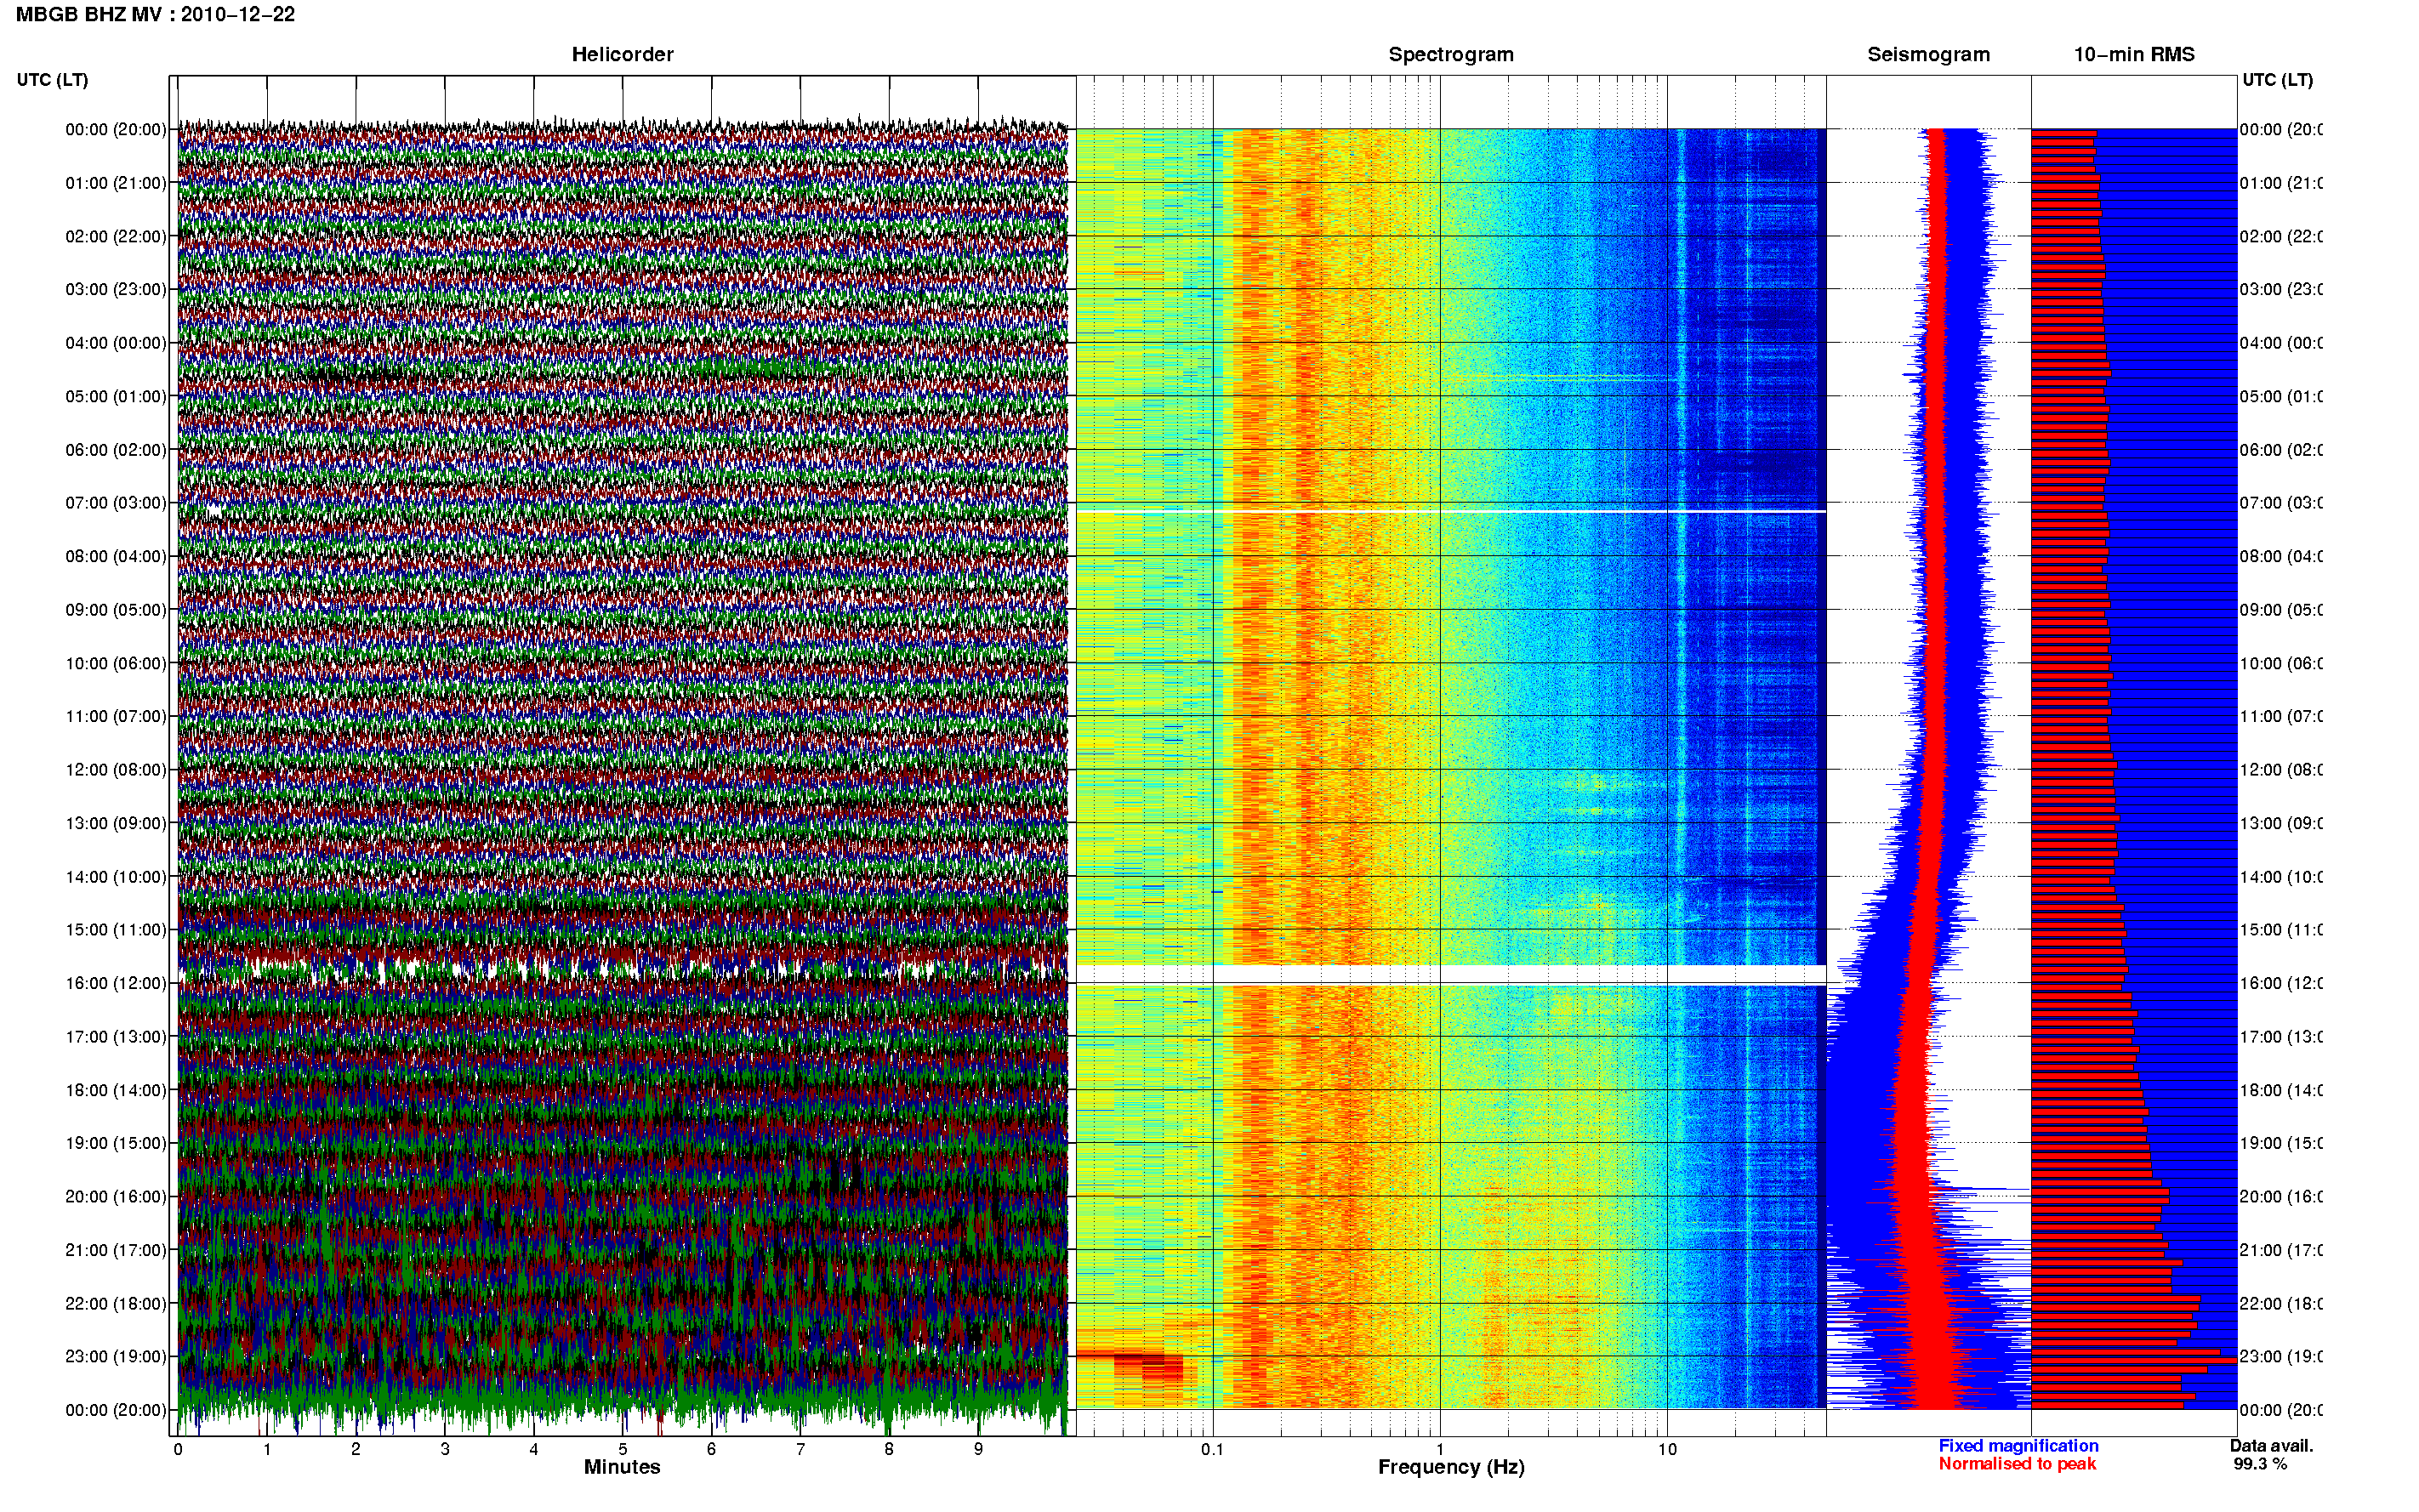The width and height of the screenshot is (2419, 1512).
Task: Click left axis label 03:00 (23:00)
Action: click(116, 289)
